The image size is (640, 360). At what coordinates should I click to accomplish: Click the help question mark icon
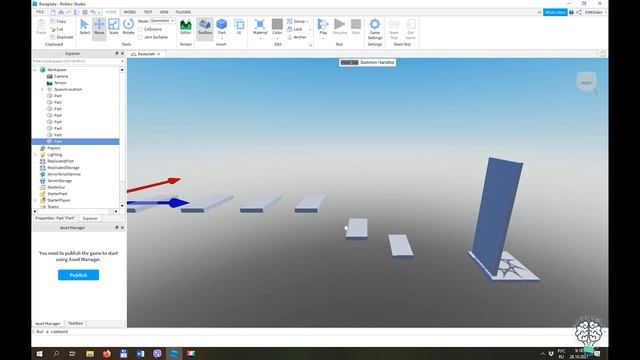(571, 12)
